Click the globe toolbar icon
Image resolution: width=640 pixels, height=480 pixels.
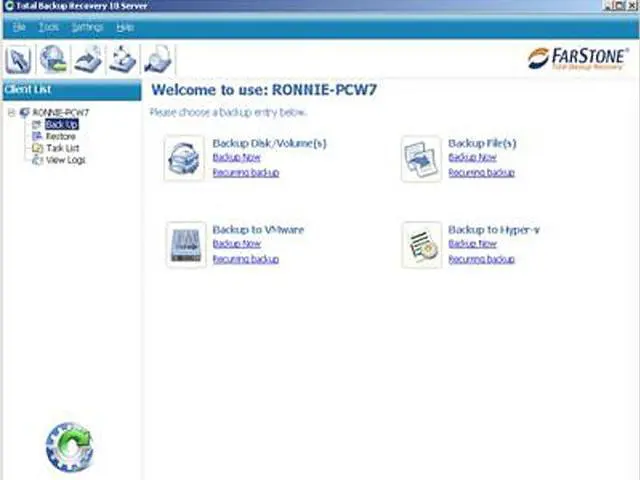[54, 59]
